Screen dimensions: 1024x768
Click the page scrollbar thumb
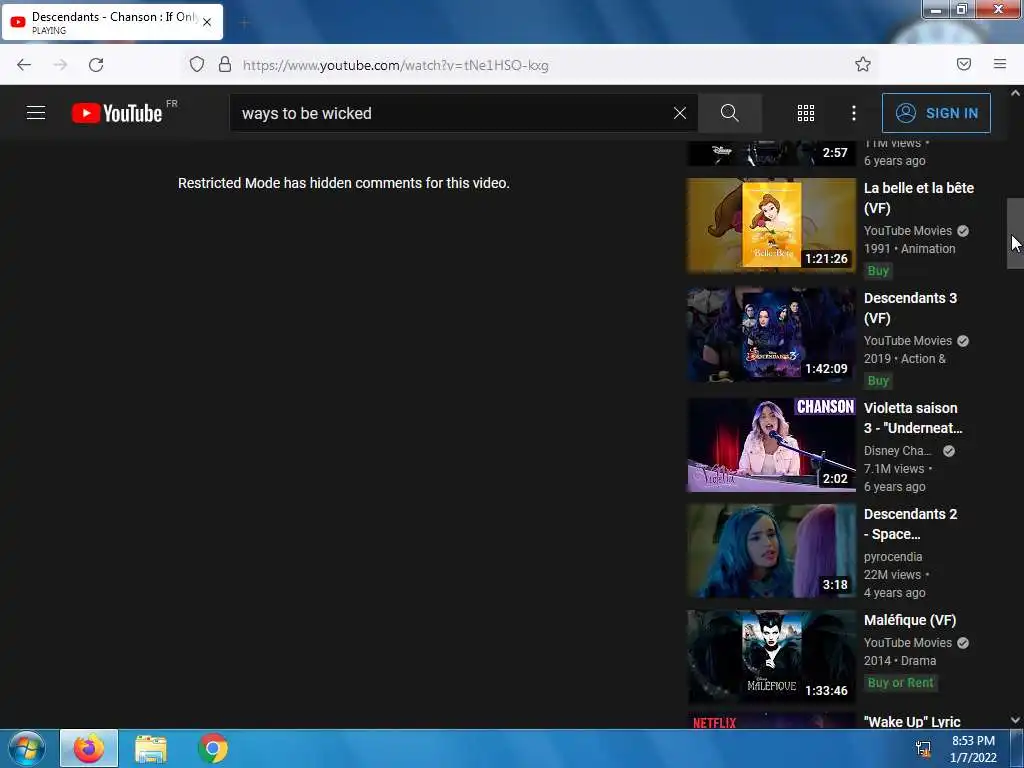(1015, 233)
